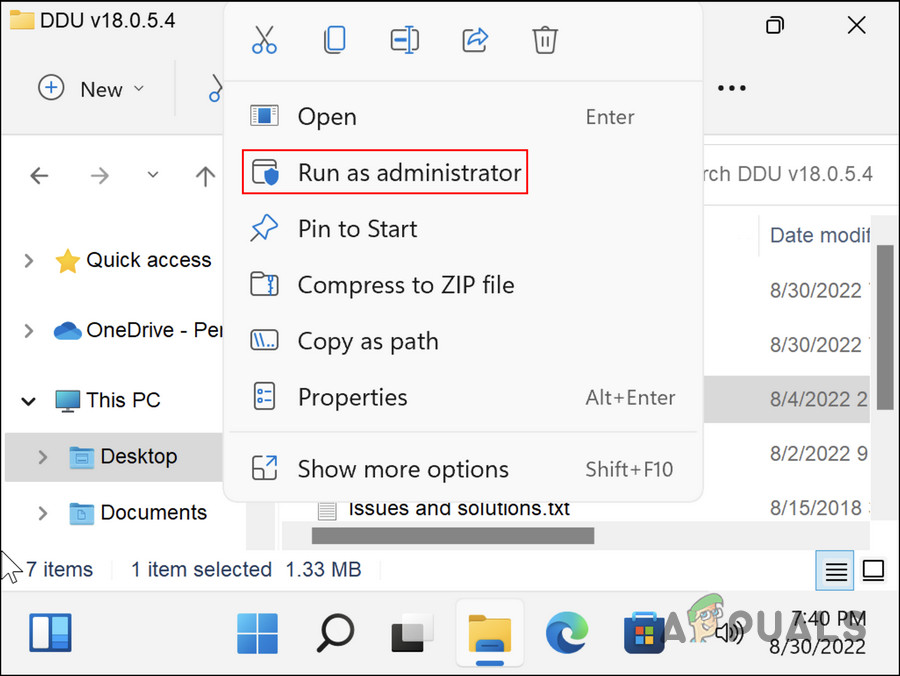Click Show more options entry

[x=402, y=469]
